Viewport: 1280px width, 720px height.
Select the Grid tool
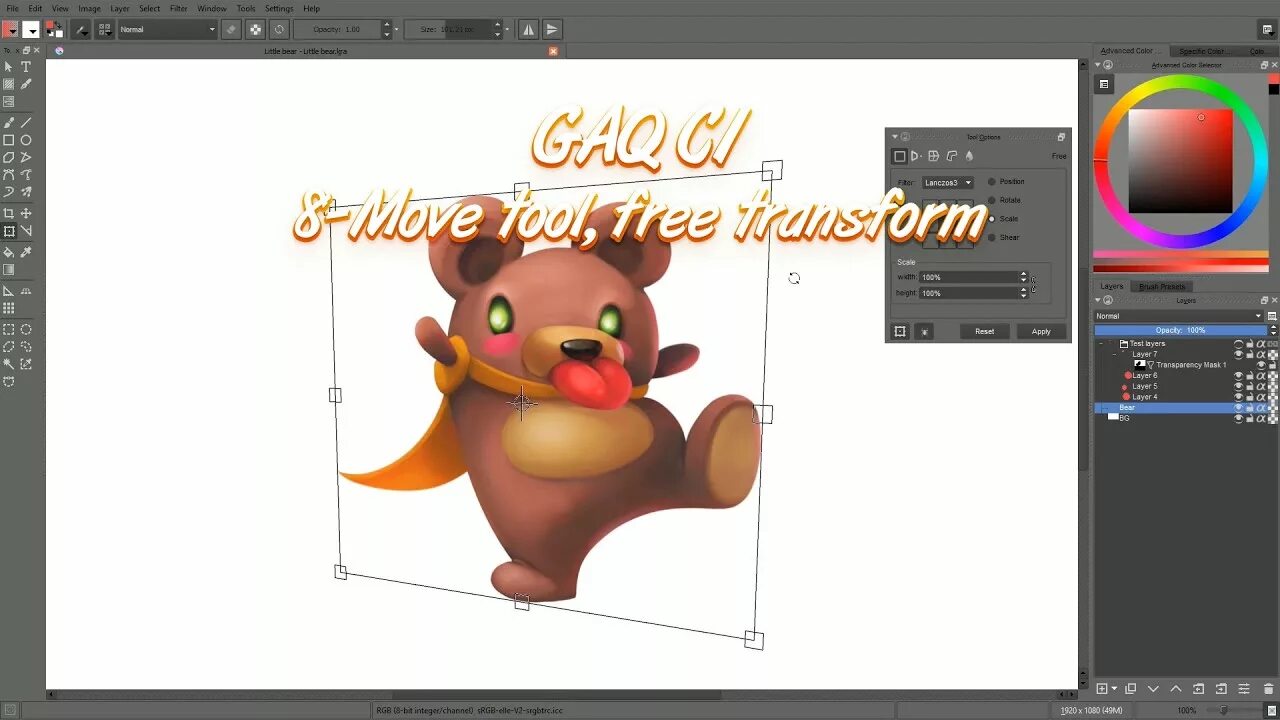pos(9,308)
